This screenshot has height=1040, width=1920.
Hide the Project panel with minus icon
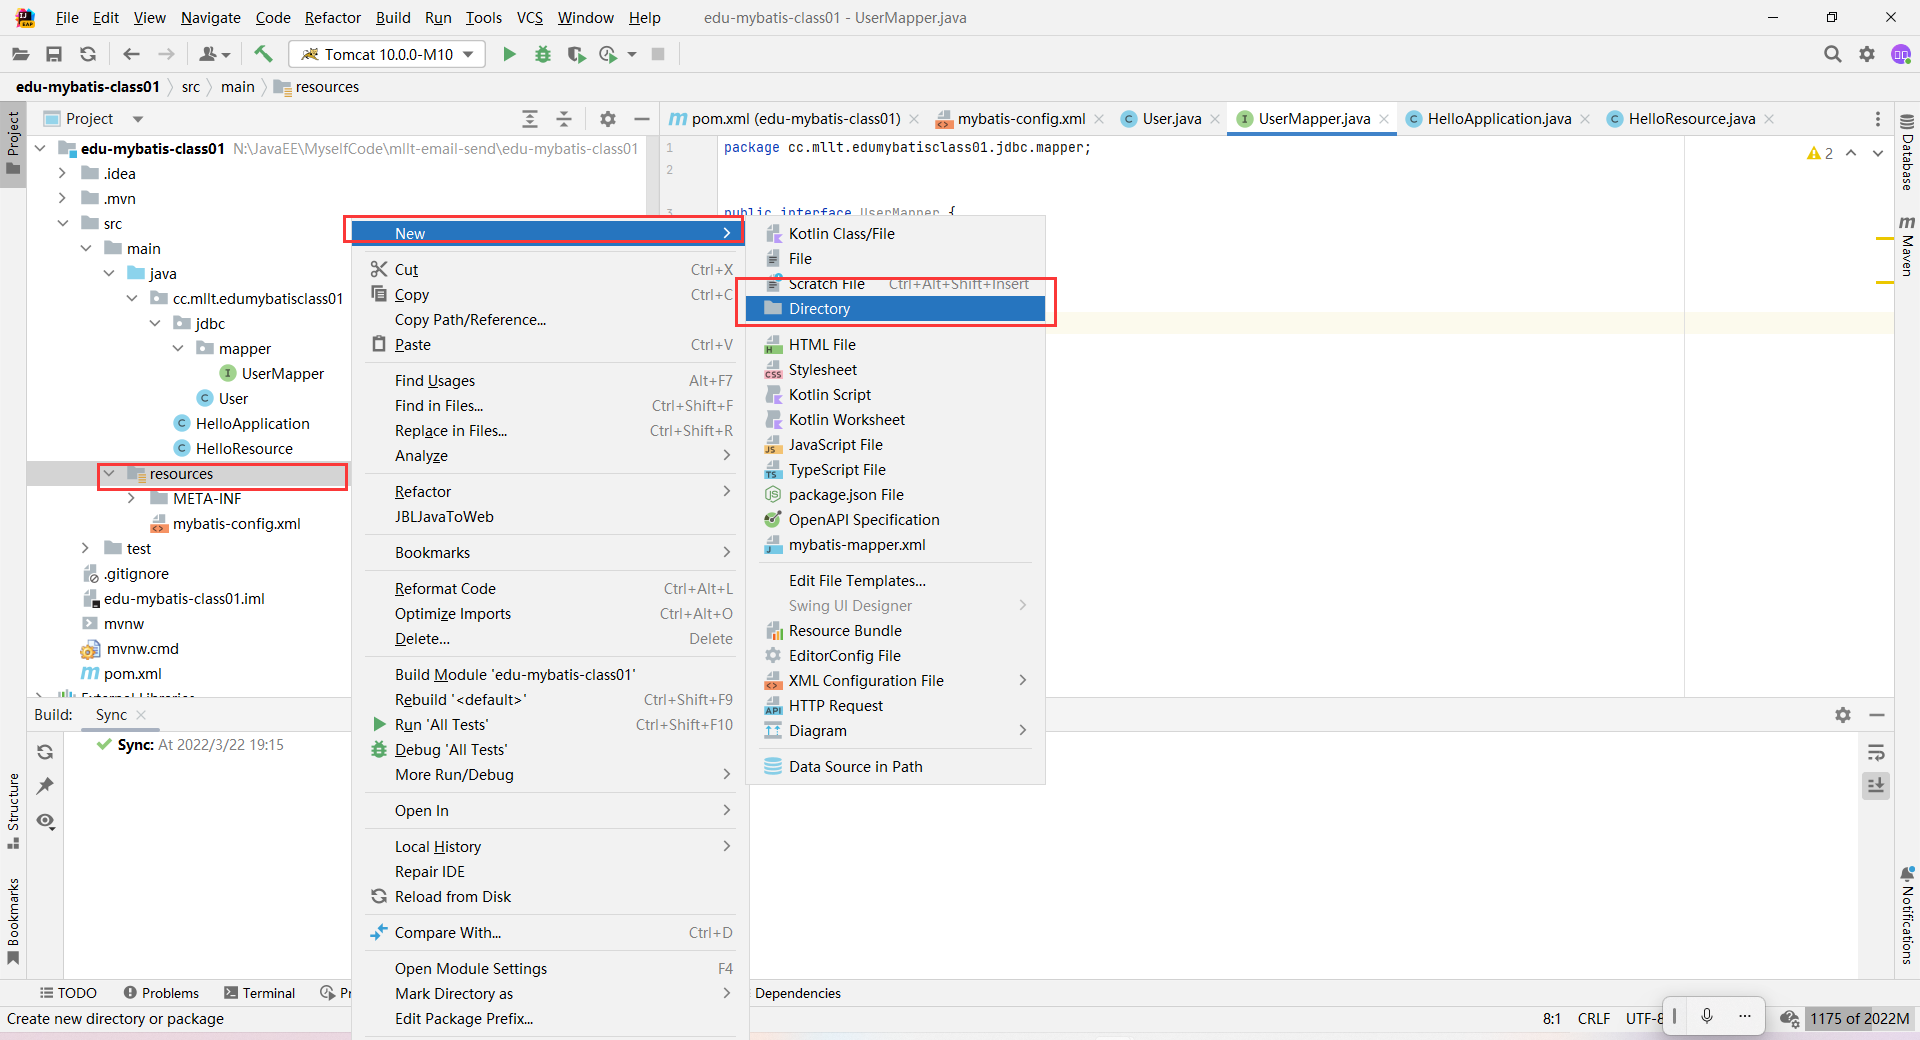coord(642,119)
